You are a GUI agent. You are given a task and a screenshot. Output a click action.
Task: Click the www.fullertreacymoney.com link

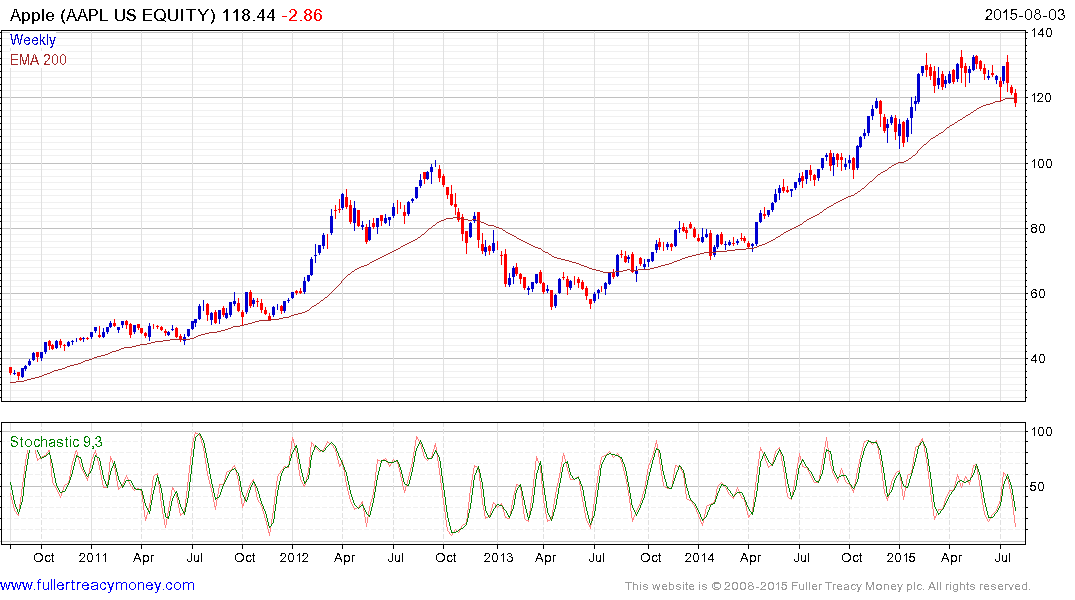(97, 585)
